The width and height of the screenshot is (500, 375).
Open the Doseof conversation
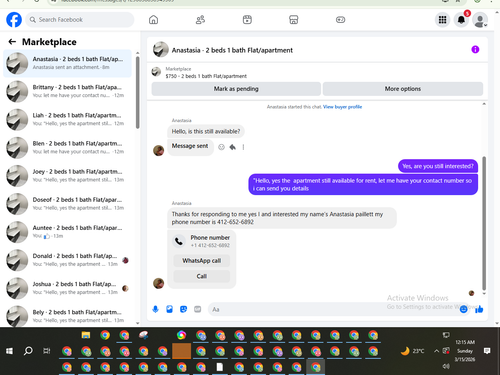67,204
